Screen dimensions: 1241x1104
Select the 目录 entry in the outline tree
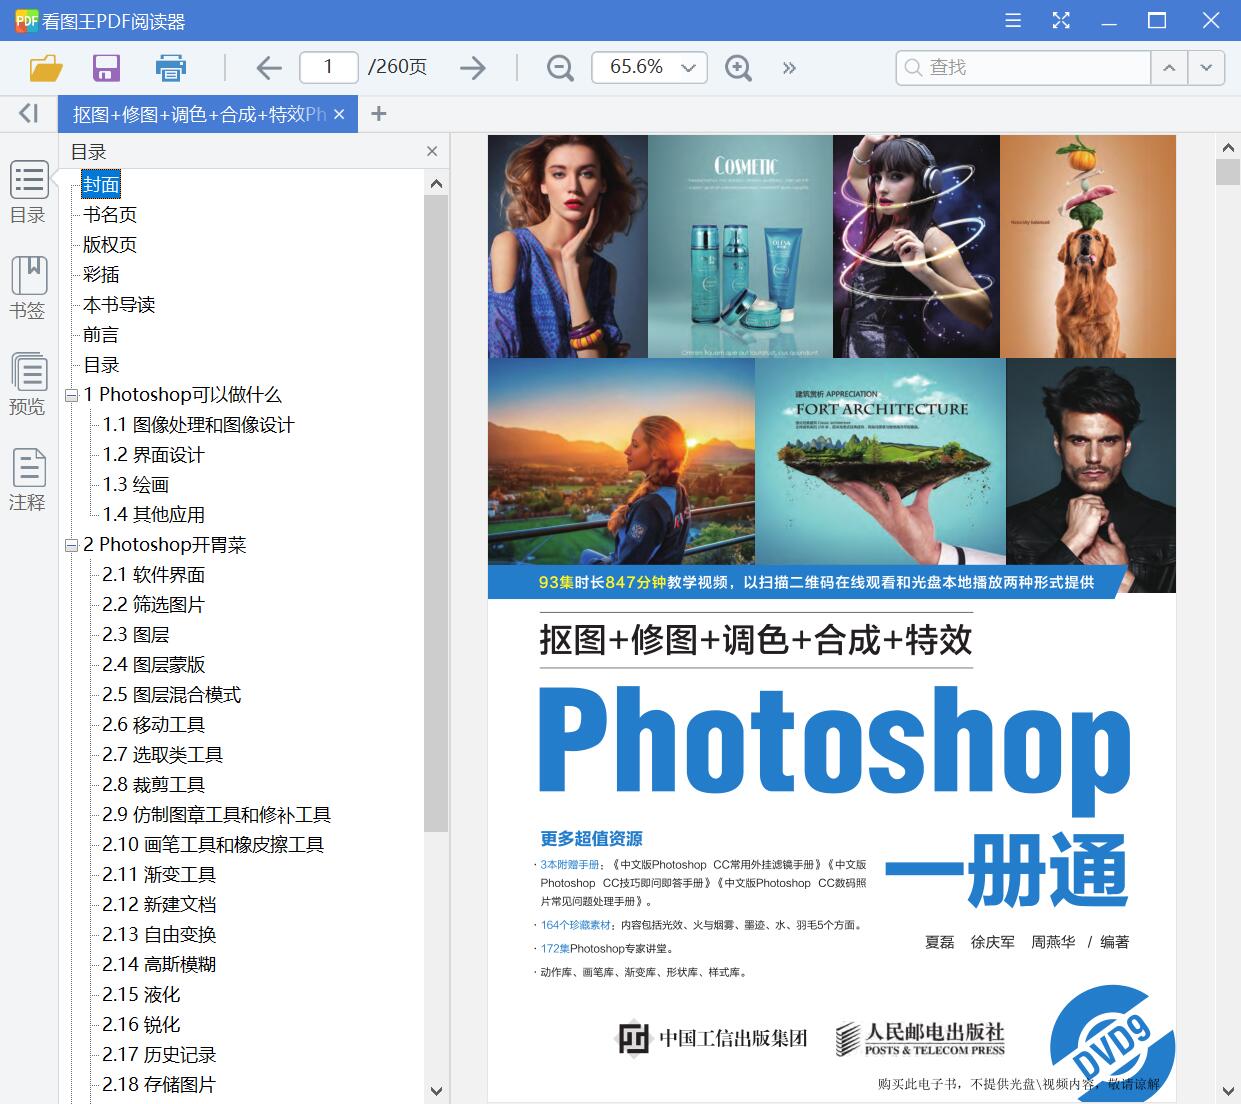101,365
